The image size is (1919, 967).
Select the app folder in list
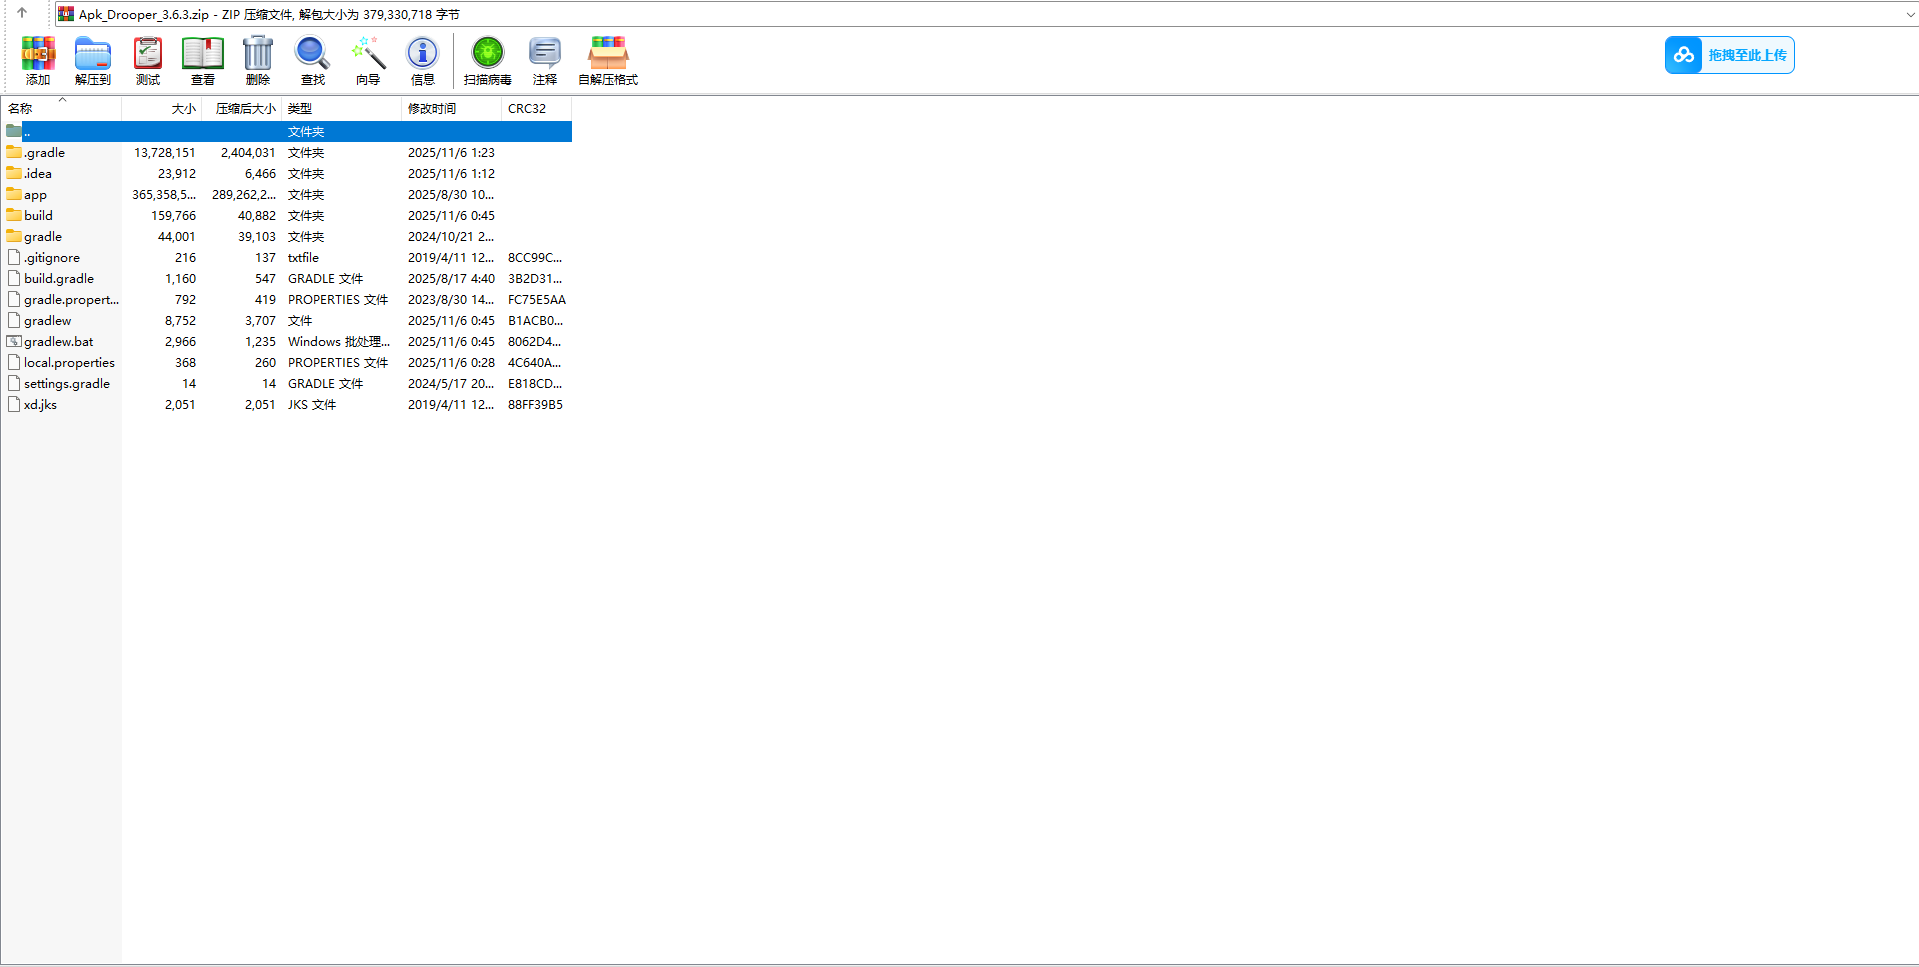click(x=36, y=195)
